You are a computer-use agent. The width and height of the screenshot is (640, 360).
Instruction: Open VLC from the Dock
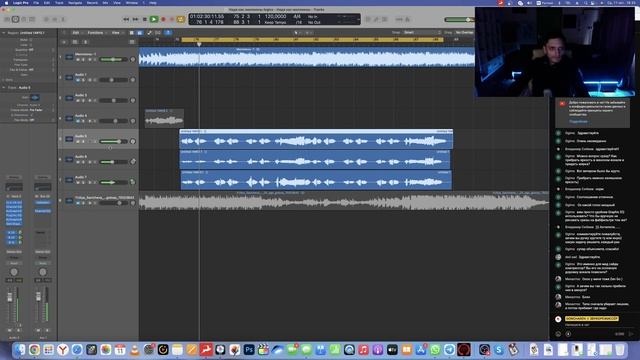[134, 350]
